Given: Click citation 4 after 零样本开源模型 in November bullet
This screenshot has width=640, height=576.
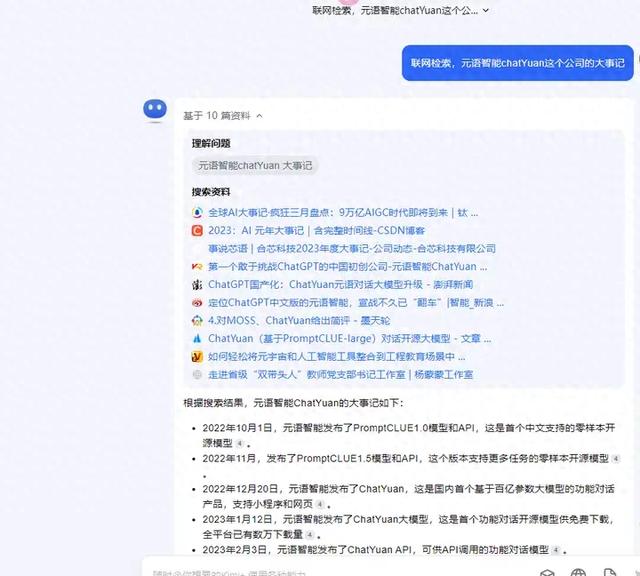Looking at the screenshot, I should [616, 459].
